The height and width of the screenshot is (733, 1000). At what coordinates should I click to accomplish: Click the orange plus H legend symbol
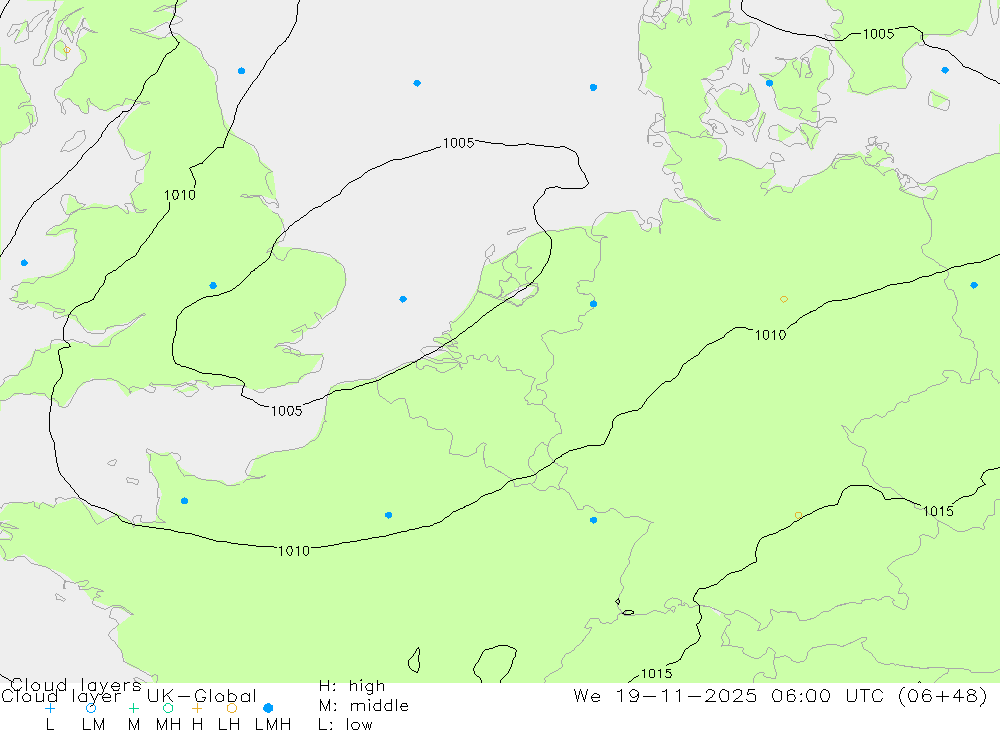[197, 708]
